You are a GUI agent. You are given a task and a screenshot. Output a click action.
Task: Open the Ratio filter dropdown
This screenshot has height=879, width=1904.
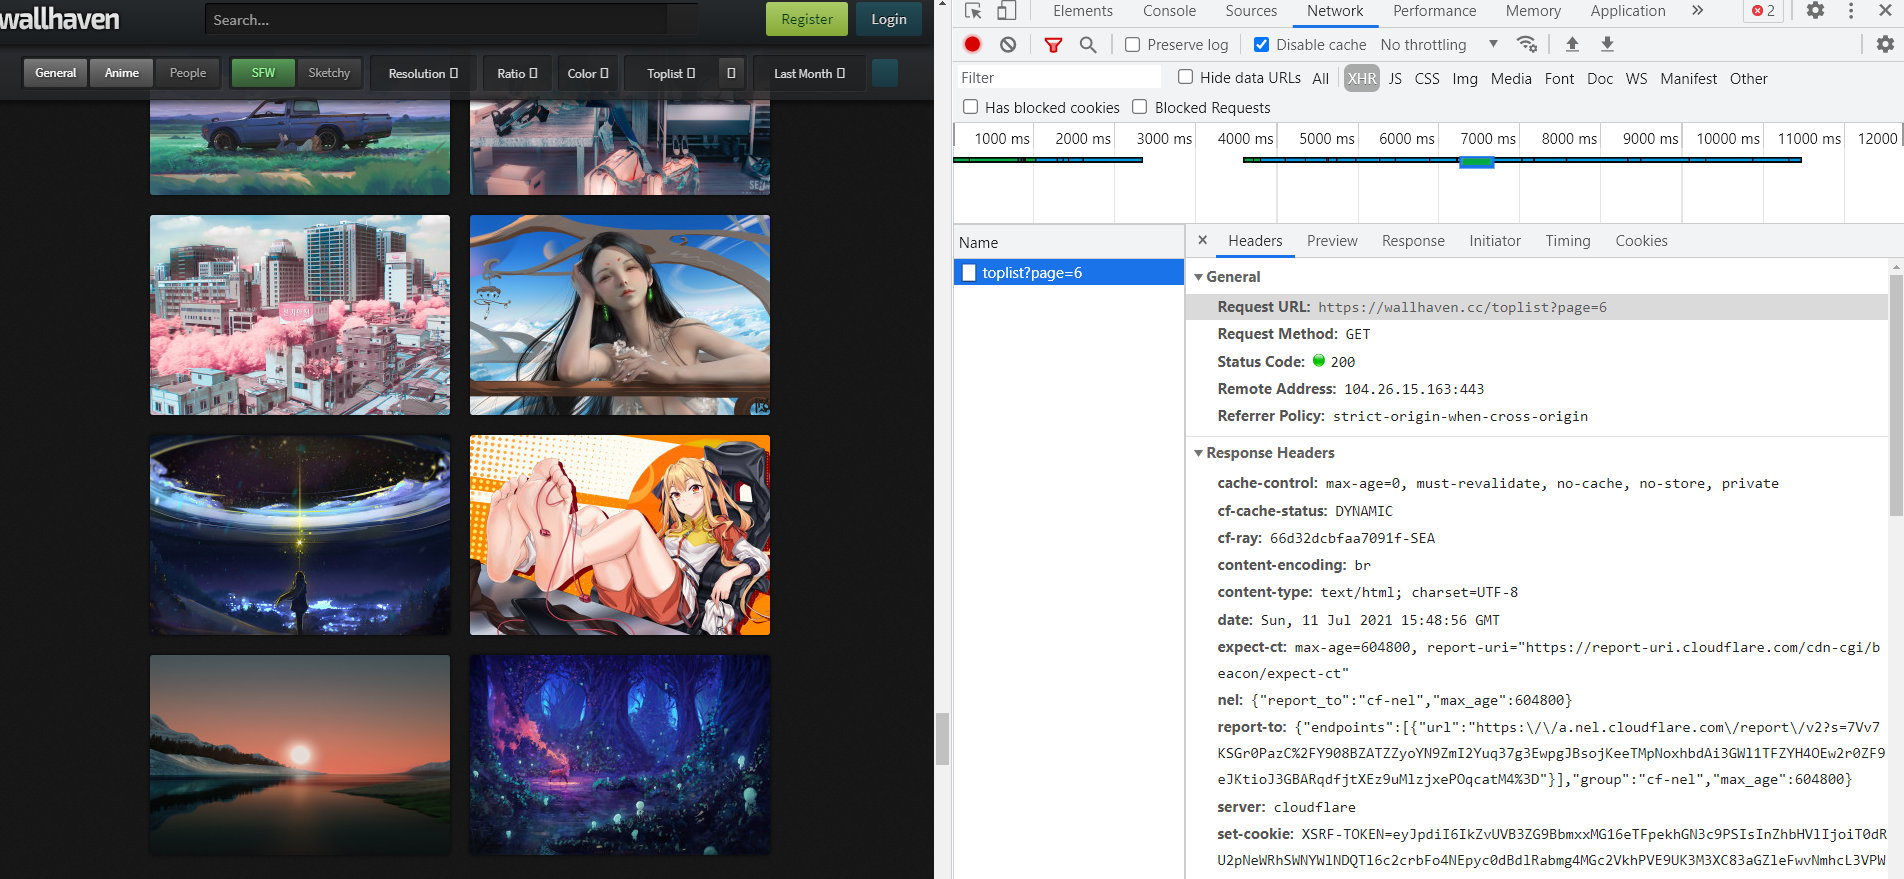pyautogui.click(x=517, y=73)
